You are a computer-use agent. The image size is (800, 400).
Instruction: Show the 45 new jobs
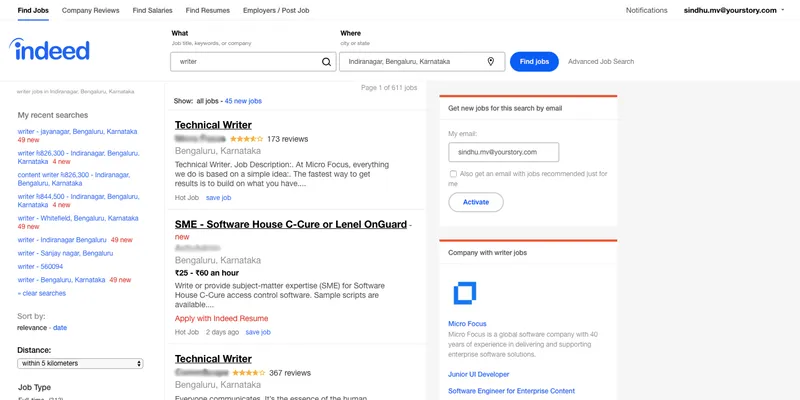(243, 101)
